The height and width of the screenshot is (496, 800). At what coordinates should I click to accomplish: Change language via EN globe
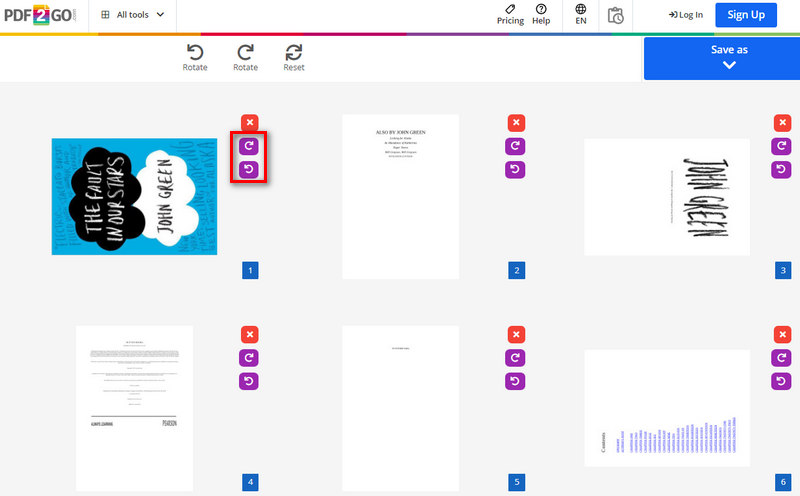click(581, 15)
